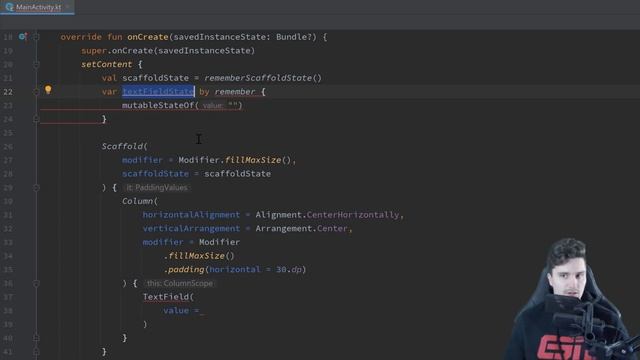Click super.onCreate call on line 19
Screen dimensions: 640x360
tap(168, 51)
